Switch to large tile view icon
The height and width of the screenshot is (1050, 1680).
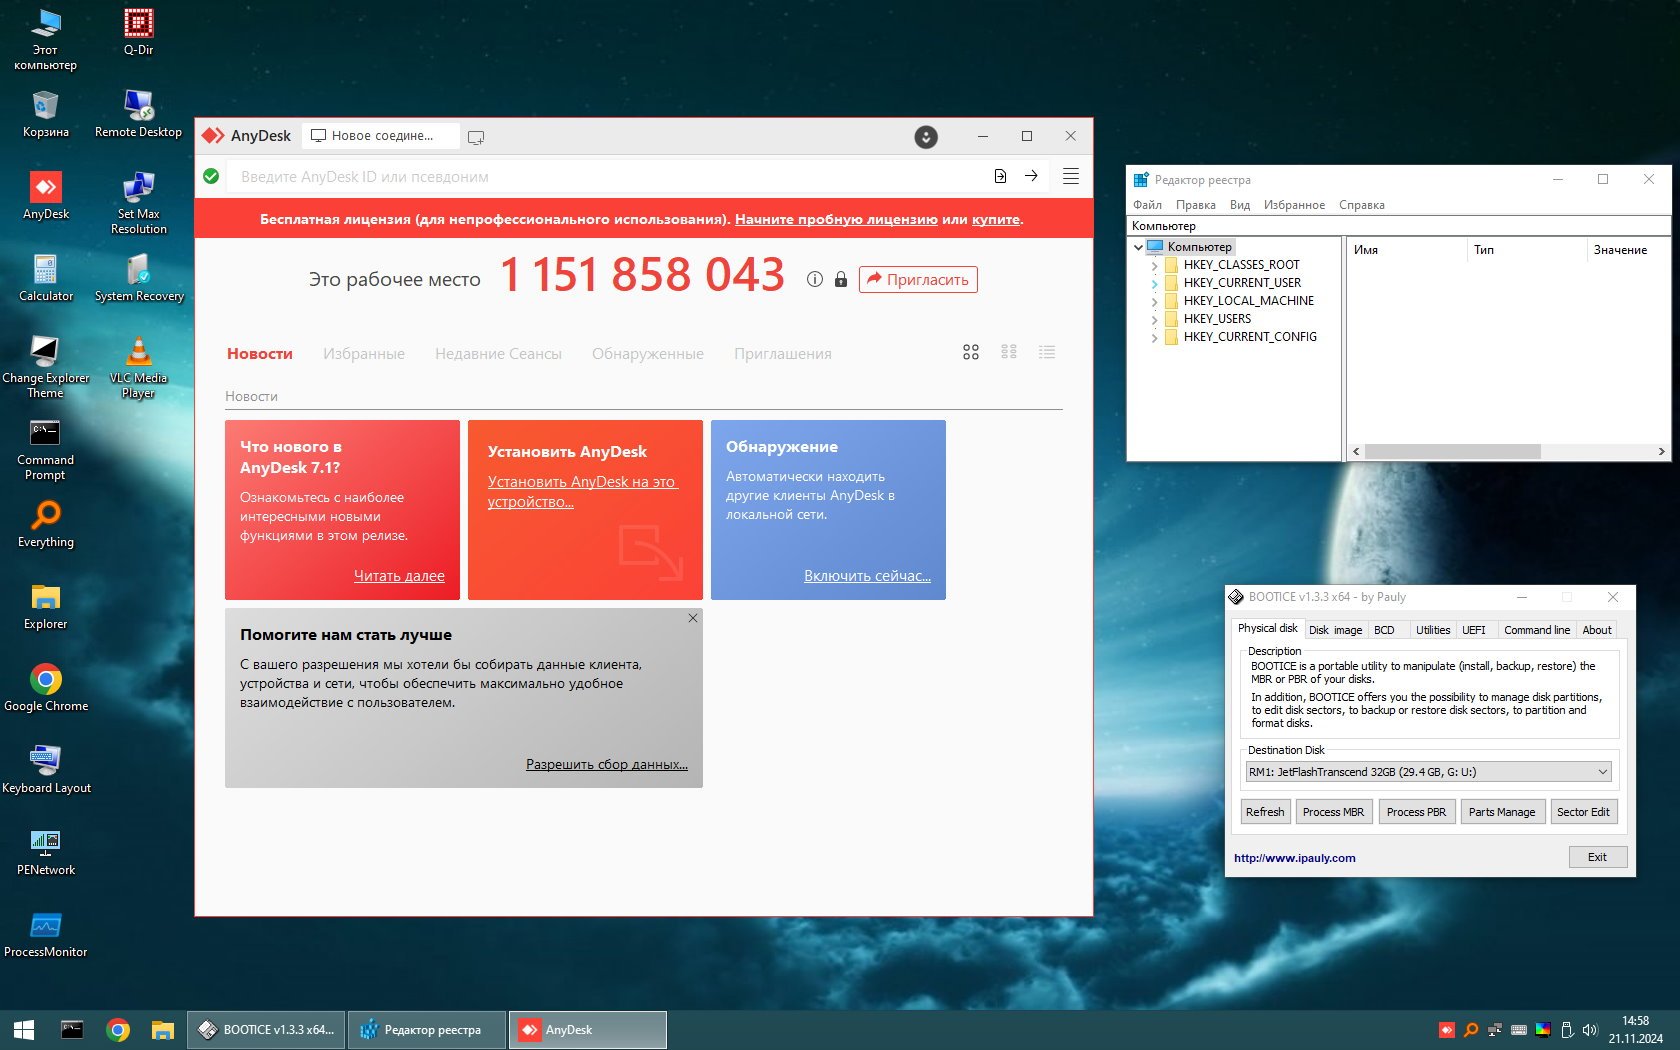click(x=971, y=352)
